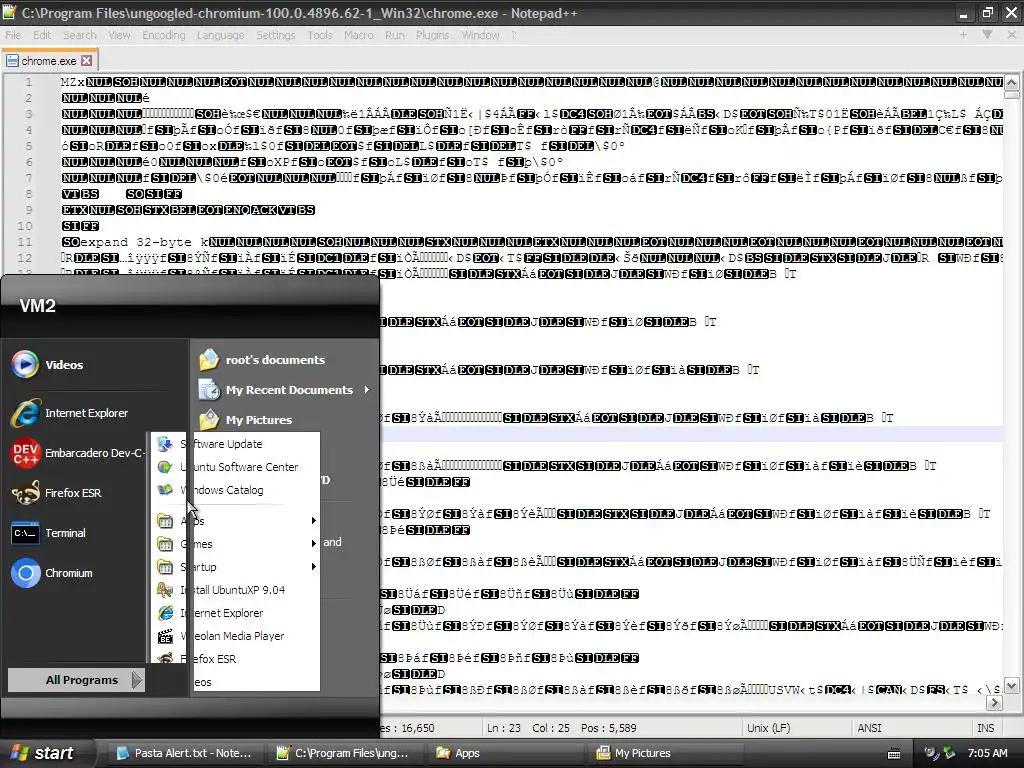Click line number 11 in margin

coord(25,242)
